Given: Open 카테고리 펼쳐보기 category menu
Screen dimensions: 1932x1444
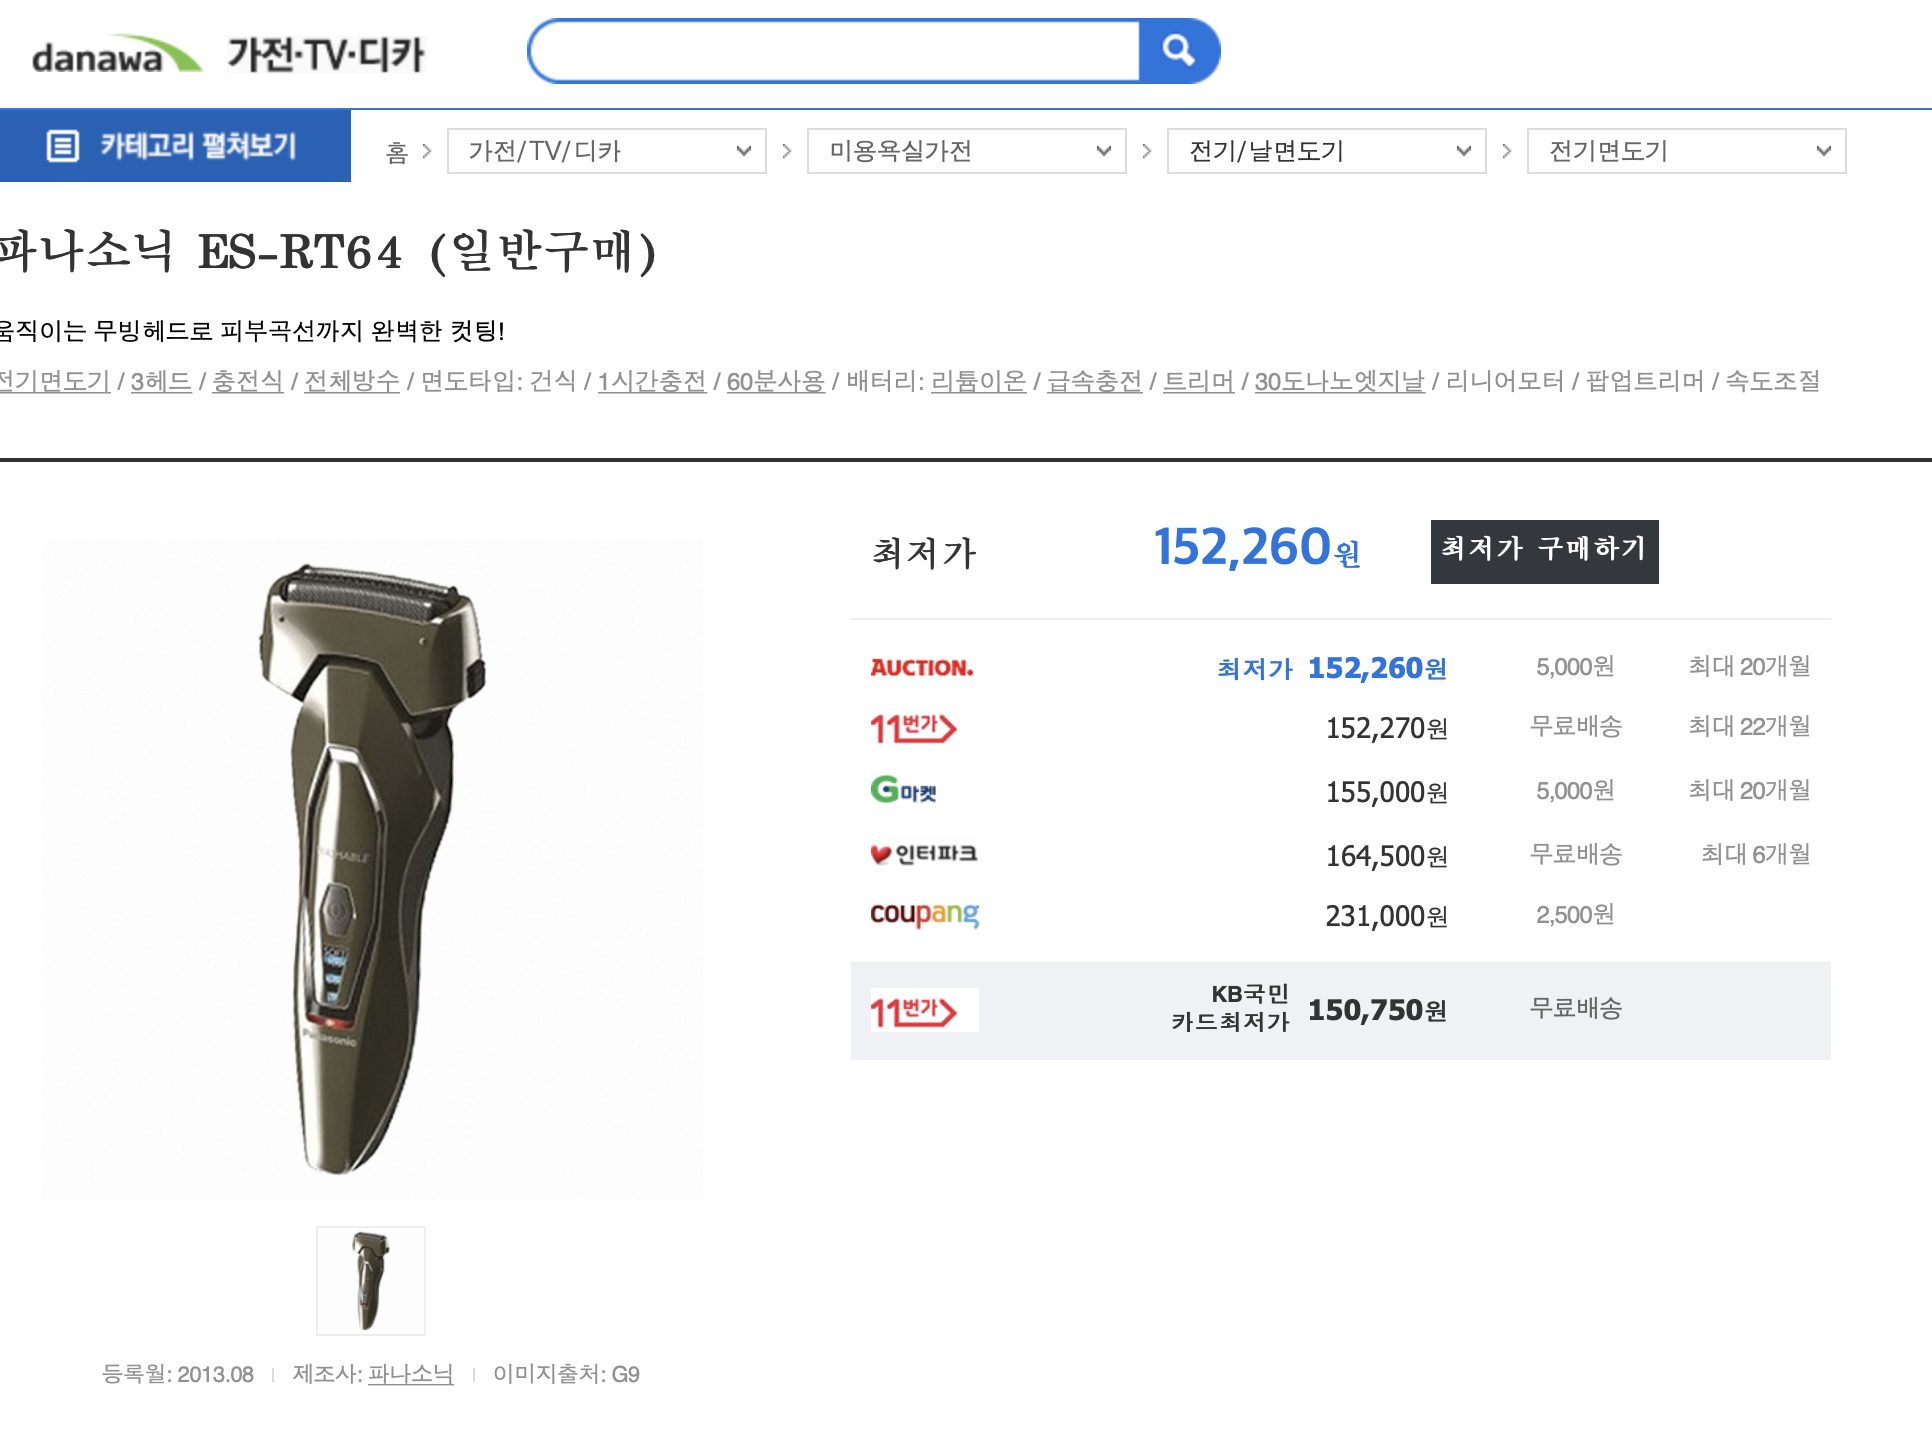Looking at the screenshot, I should (x=175, y=146).
